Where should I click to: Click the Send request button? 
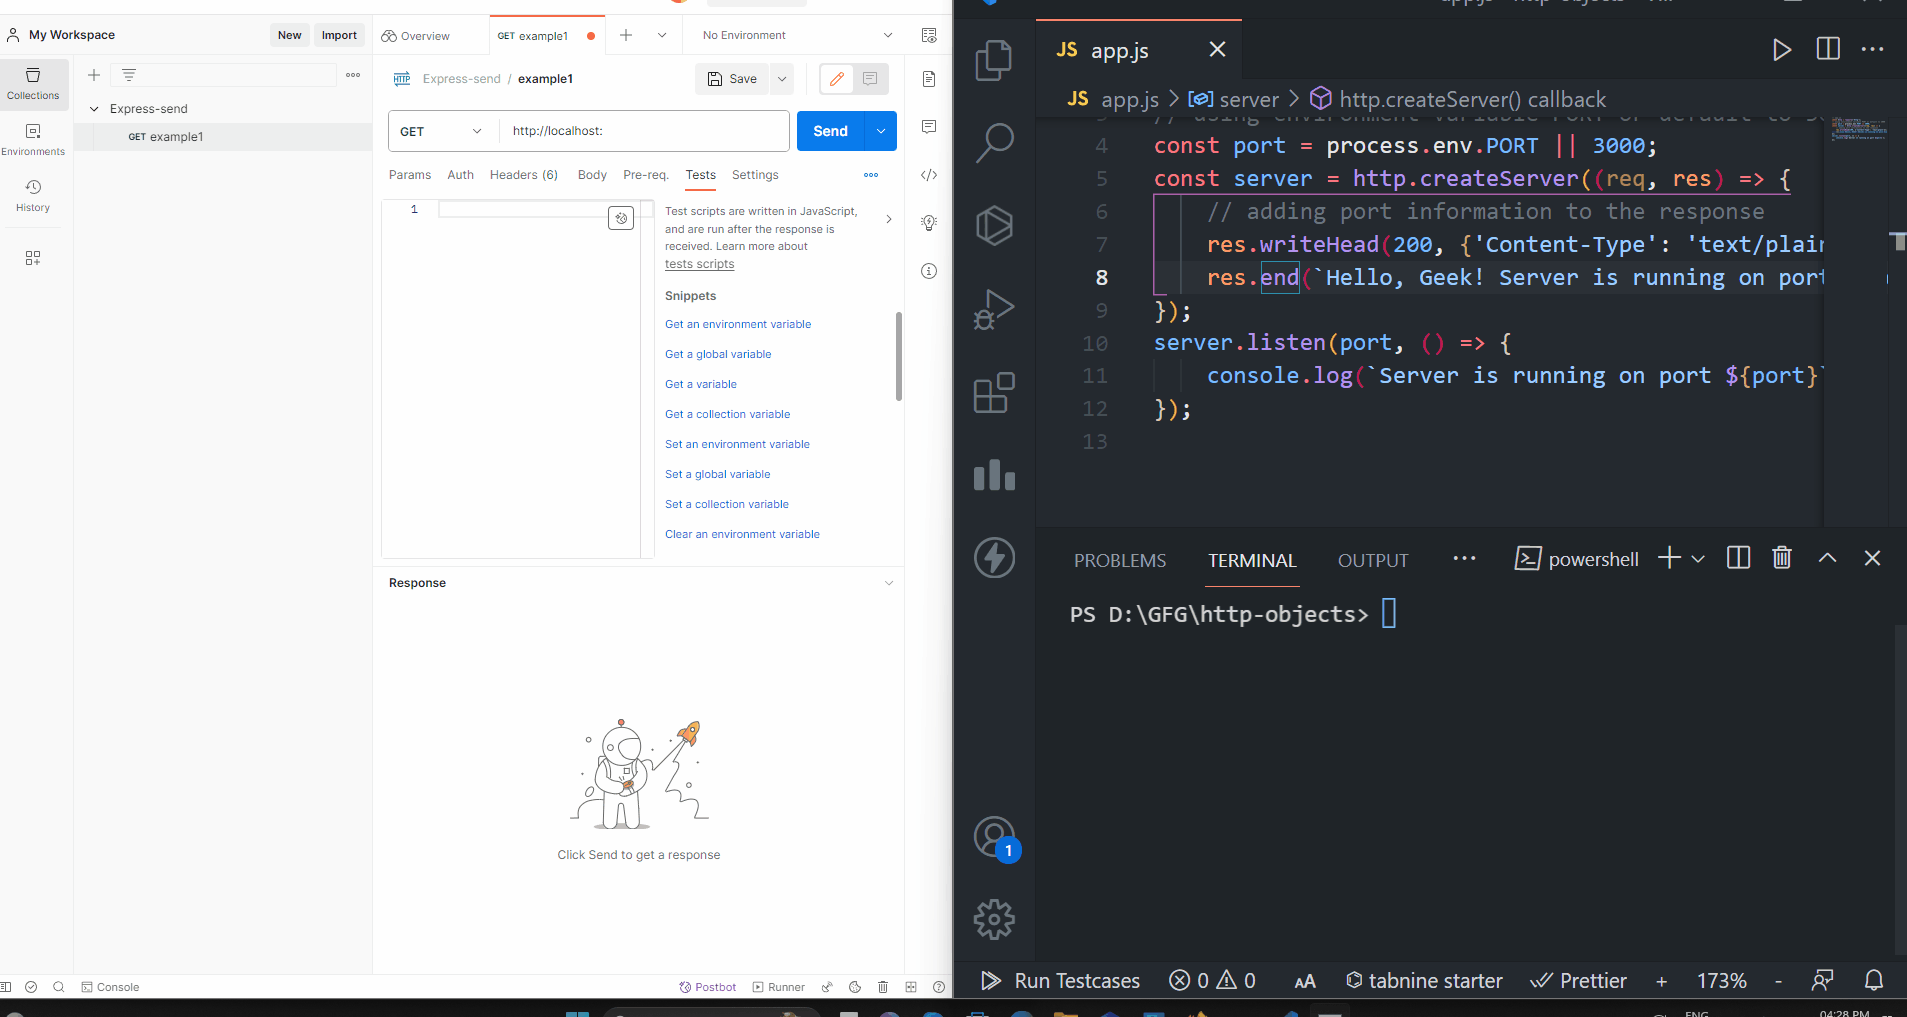[x=830, y=131]
